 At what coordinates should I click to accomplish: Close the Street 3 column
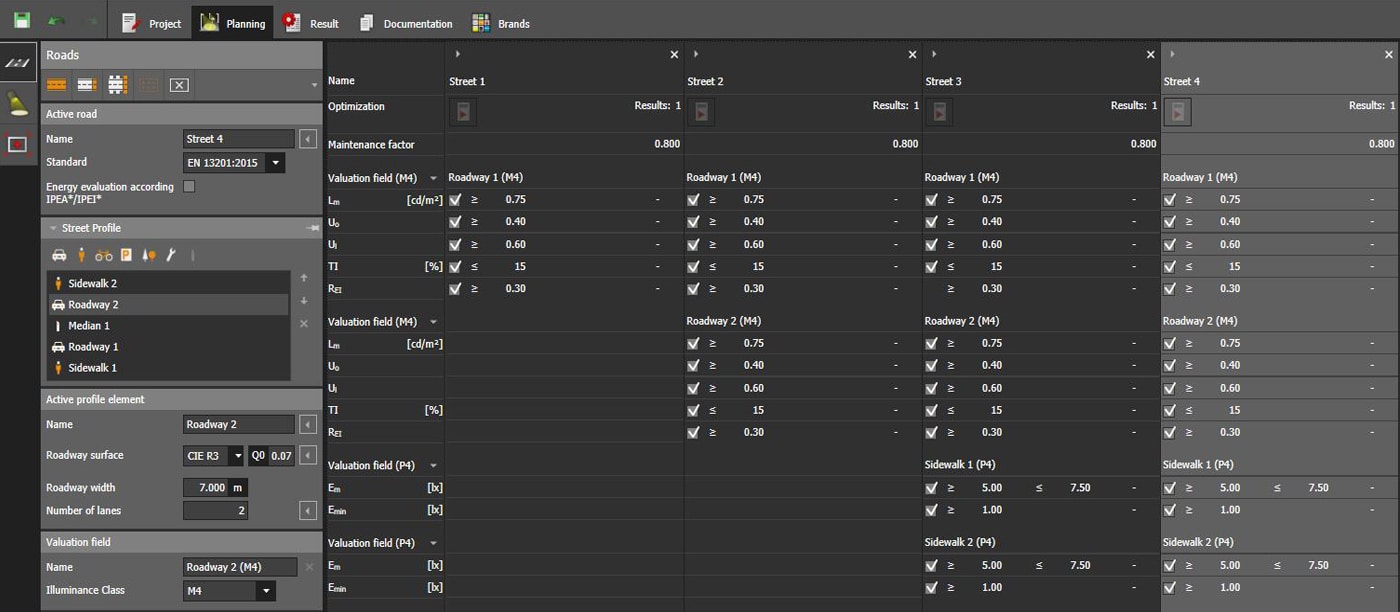[1150, 55]
